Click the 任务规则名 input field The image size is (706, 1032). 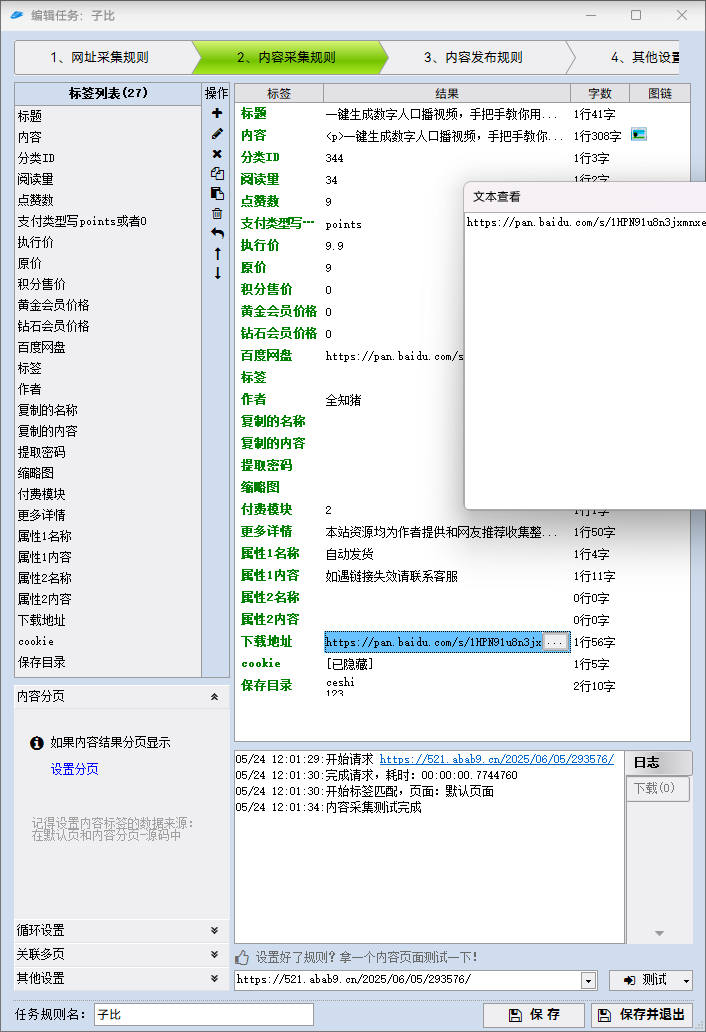(204, 1015)
